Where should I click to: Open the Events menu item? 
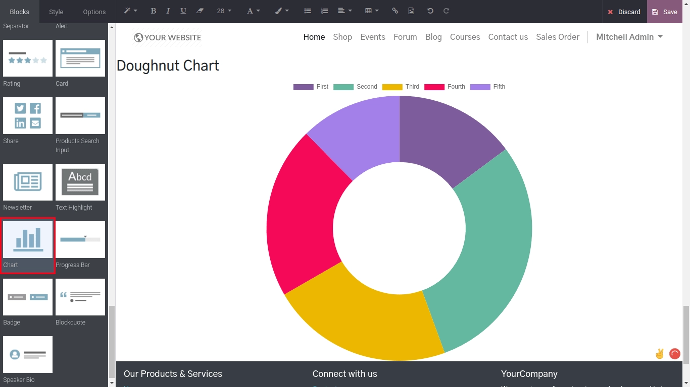[x=372, y=37]
